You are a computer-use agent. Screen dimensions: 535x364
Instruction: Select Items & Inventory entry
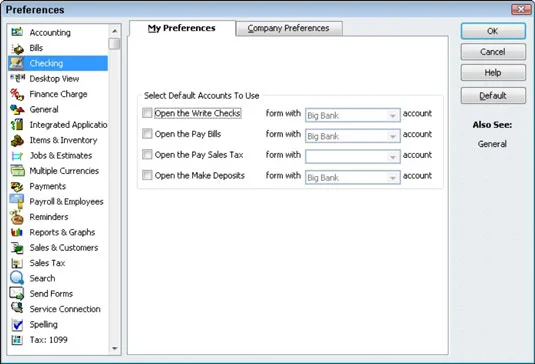[x=63, y=140]
